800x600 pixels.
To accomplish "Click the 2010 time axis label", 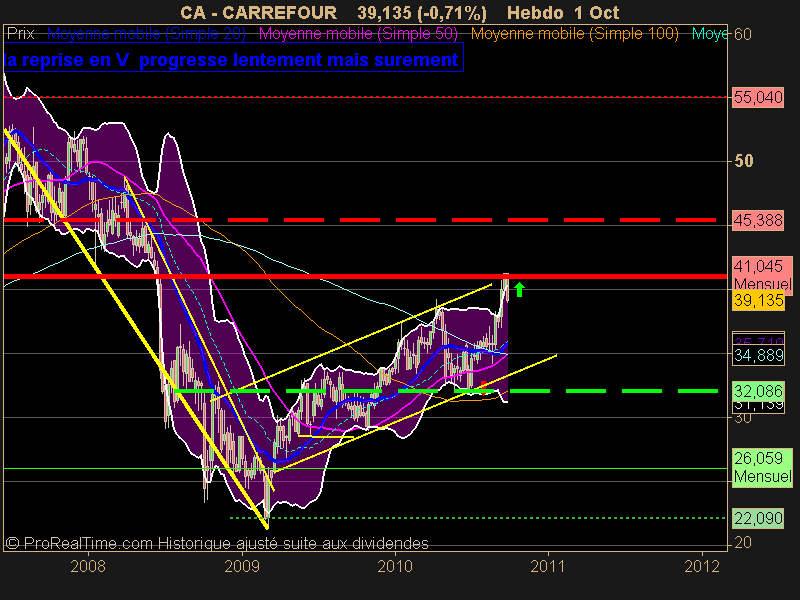I will point(395,566).
